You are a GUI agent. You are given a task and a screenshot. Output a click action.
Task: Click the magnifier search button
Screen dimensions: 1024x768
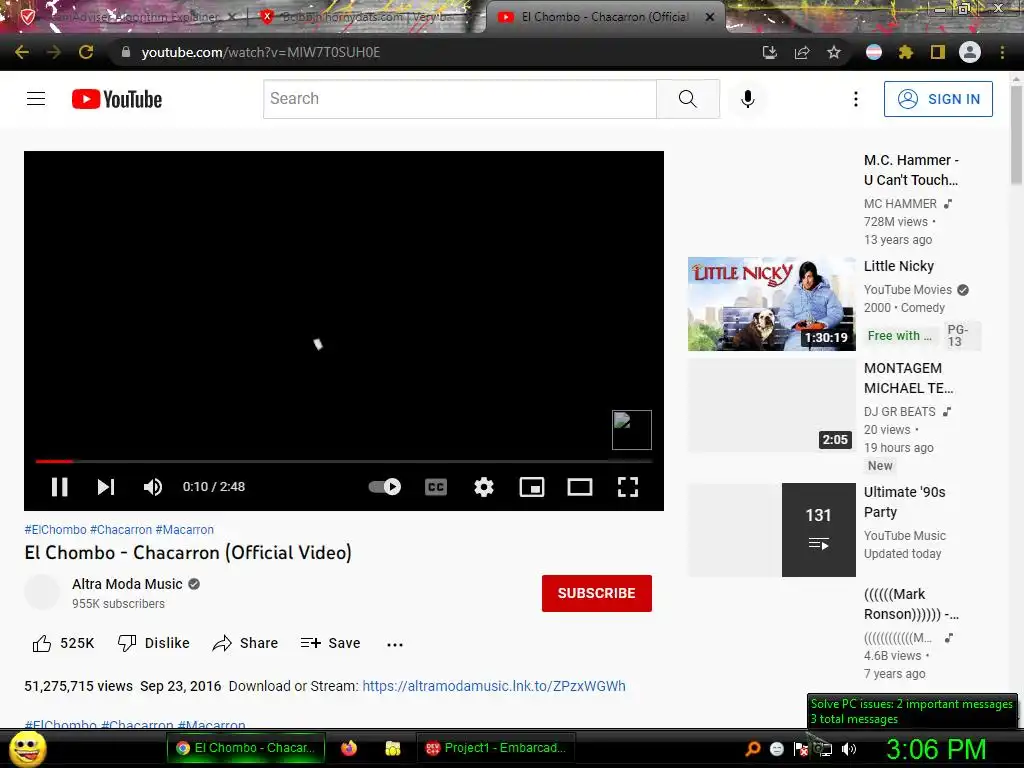tap(688, 99)
